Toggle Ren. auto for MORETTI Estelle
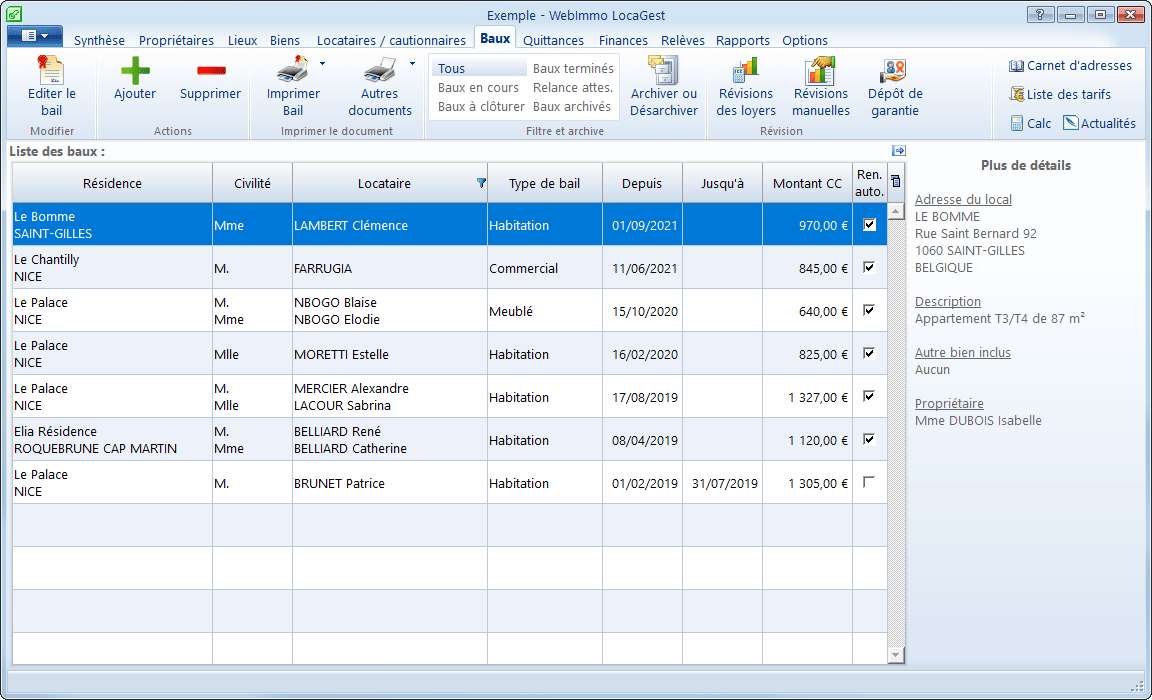Viewport: 1152px width, 700px height. 869,353
